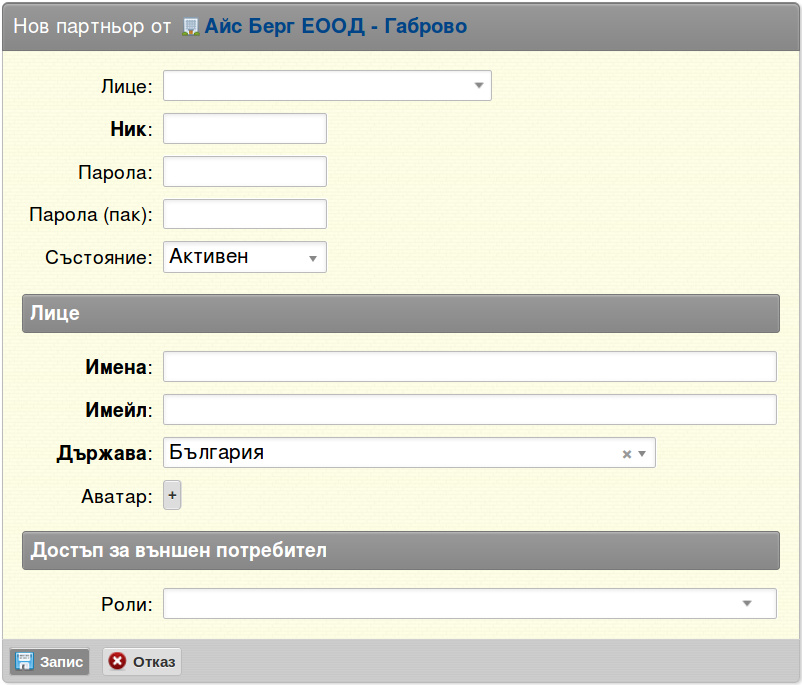Open the Държава country dropdown arrow

click(x=642, y=454)
